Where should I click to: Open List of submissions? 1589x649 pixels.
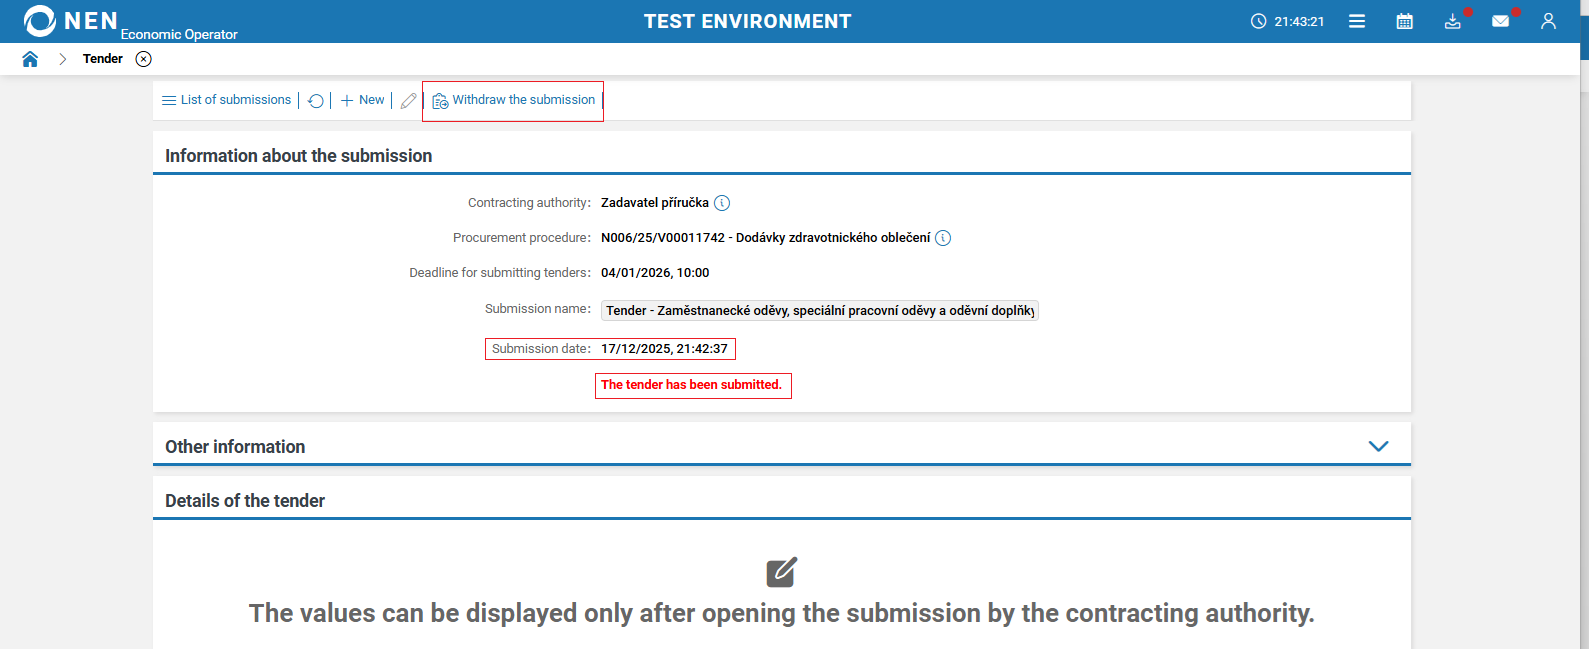[226, 100]
